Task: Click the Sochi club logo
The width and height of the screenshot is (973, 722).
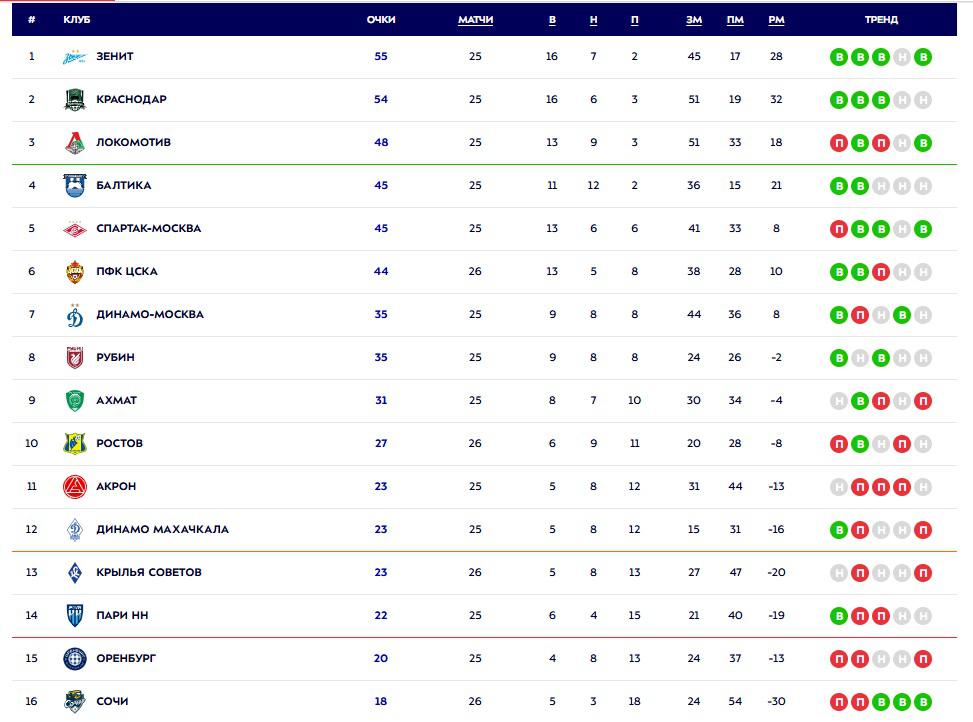Action: pyautogui.click(x=75, y=702)
